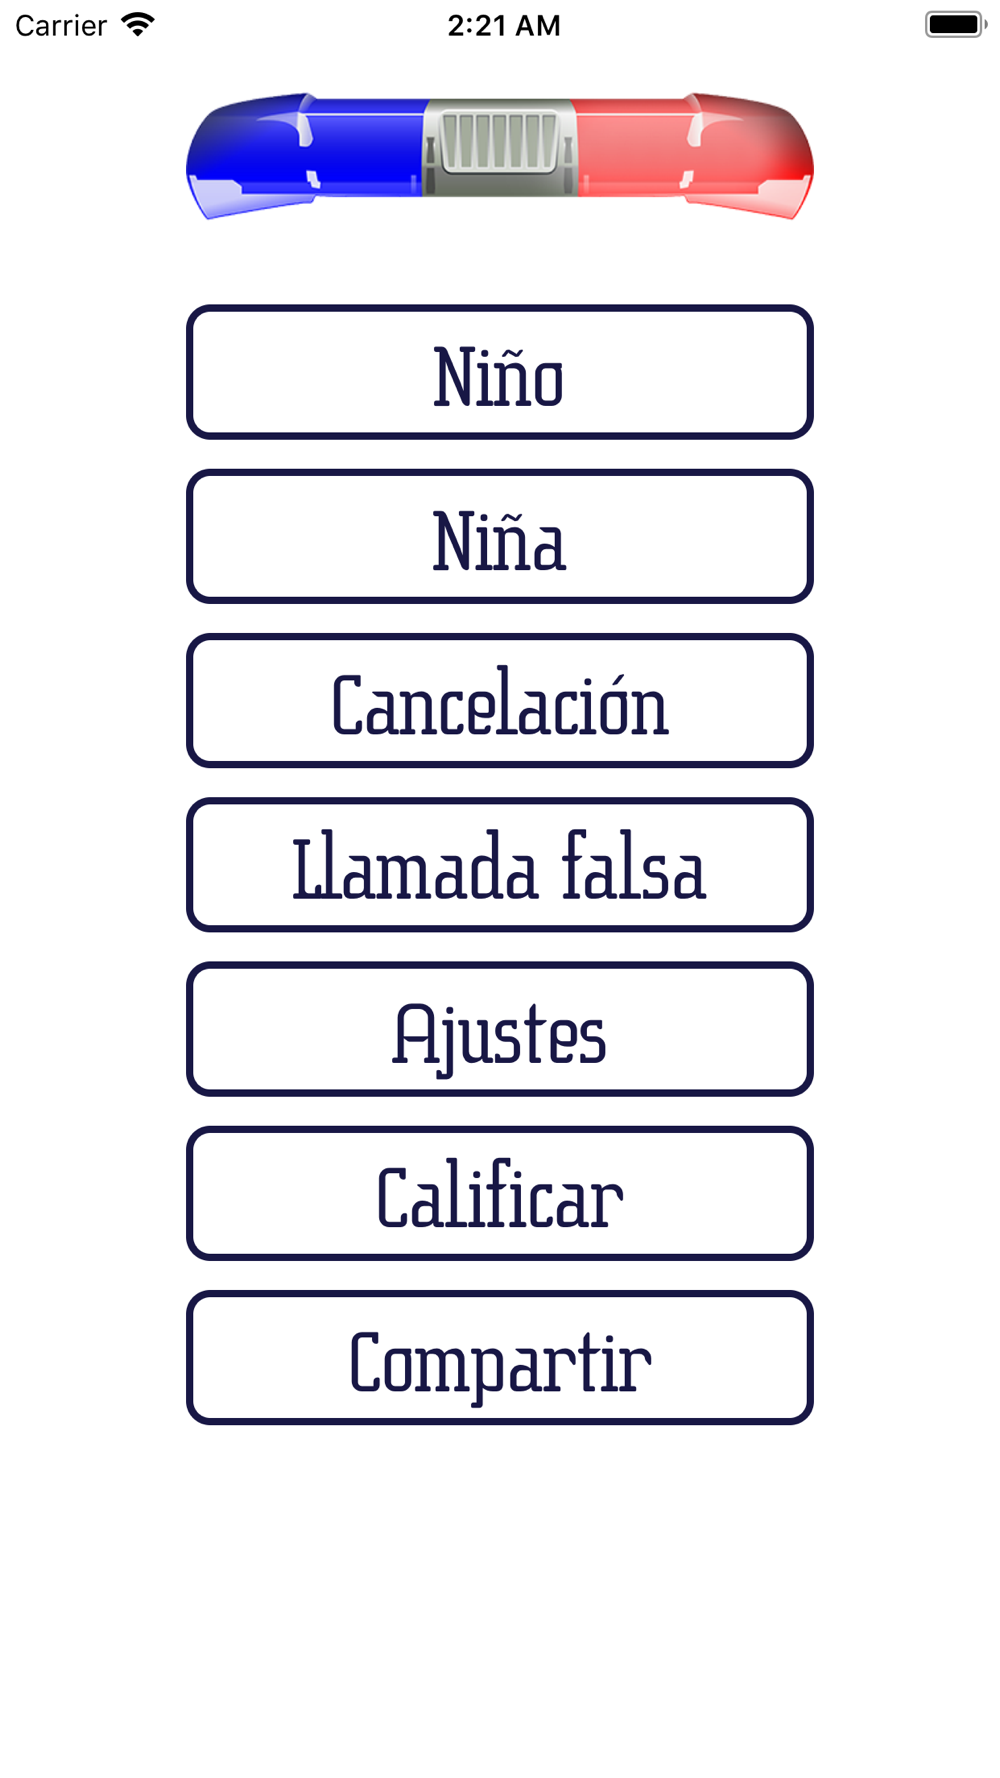Cancel the call using Cancelación
1000x1778 pixels.
tap(500, 700)
